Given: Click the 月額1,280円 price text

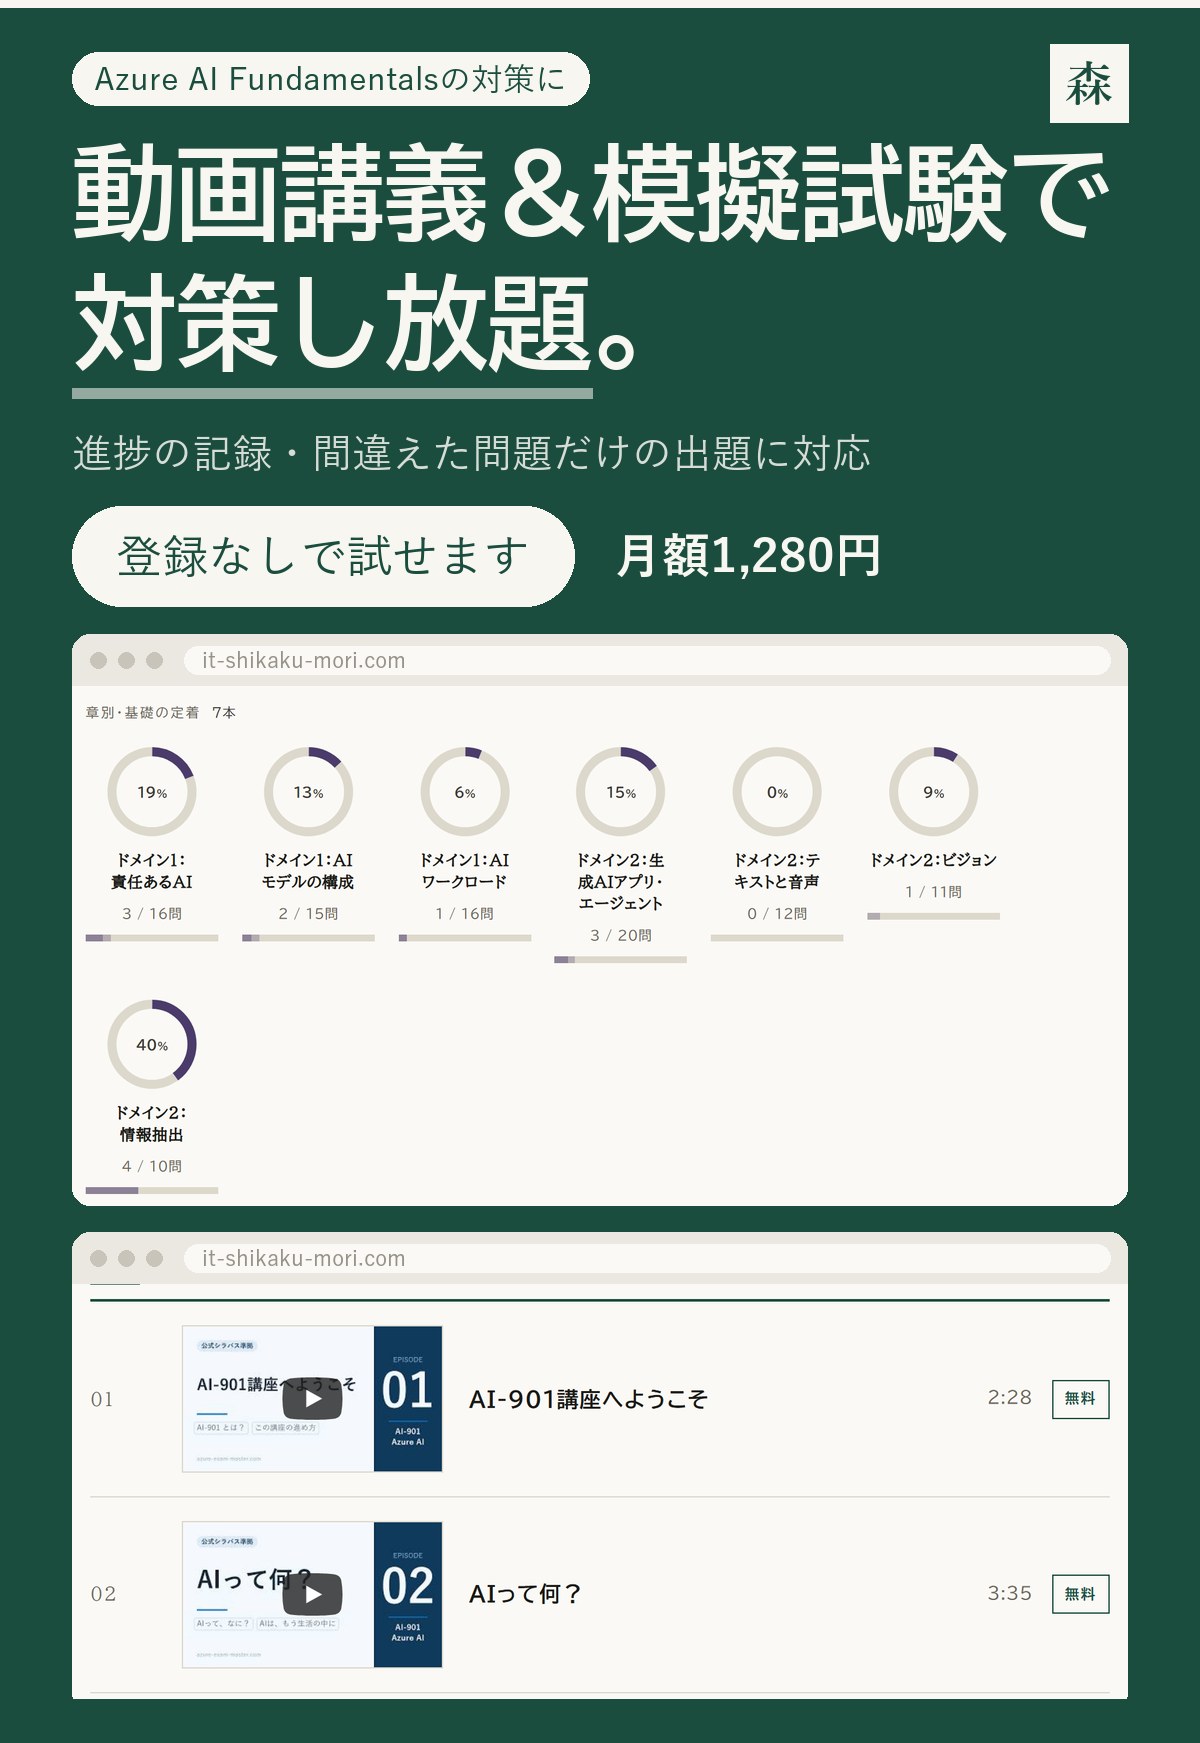Looking at the screenshot, I should (x=748, y=556).
